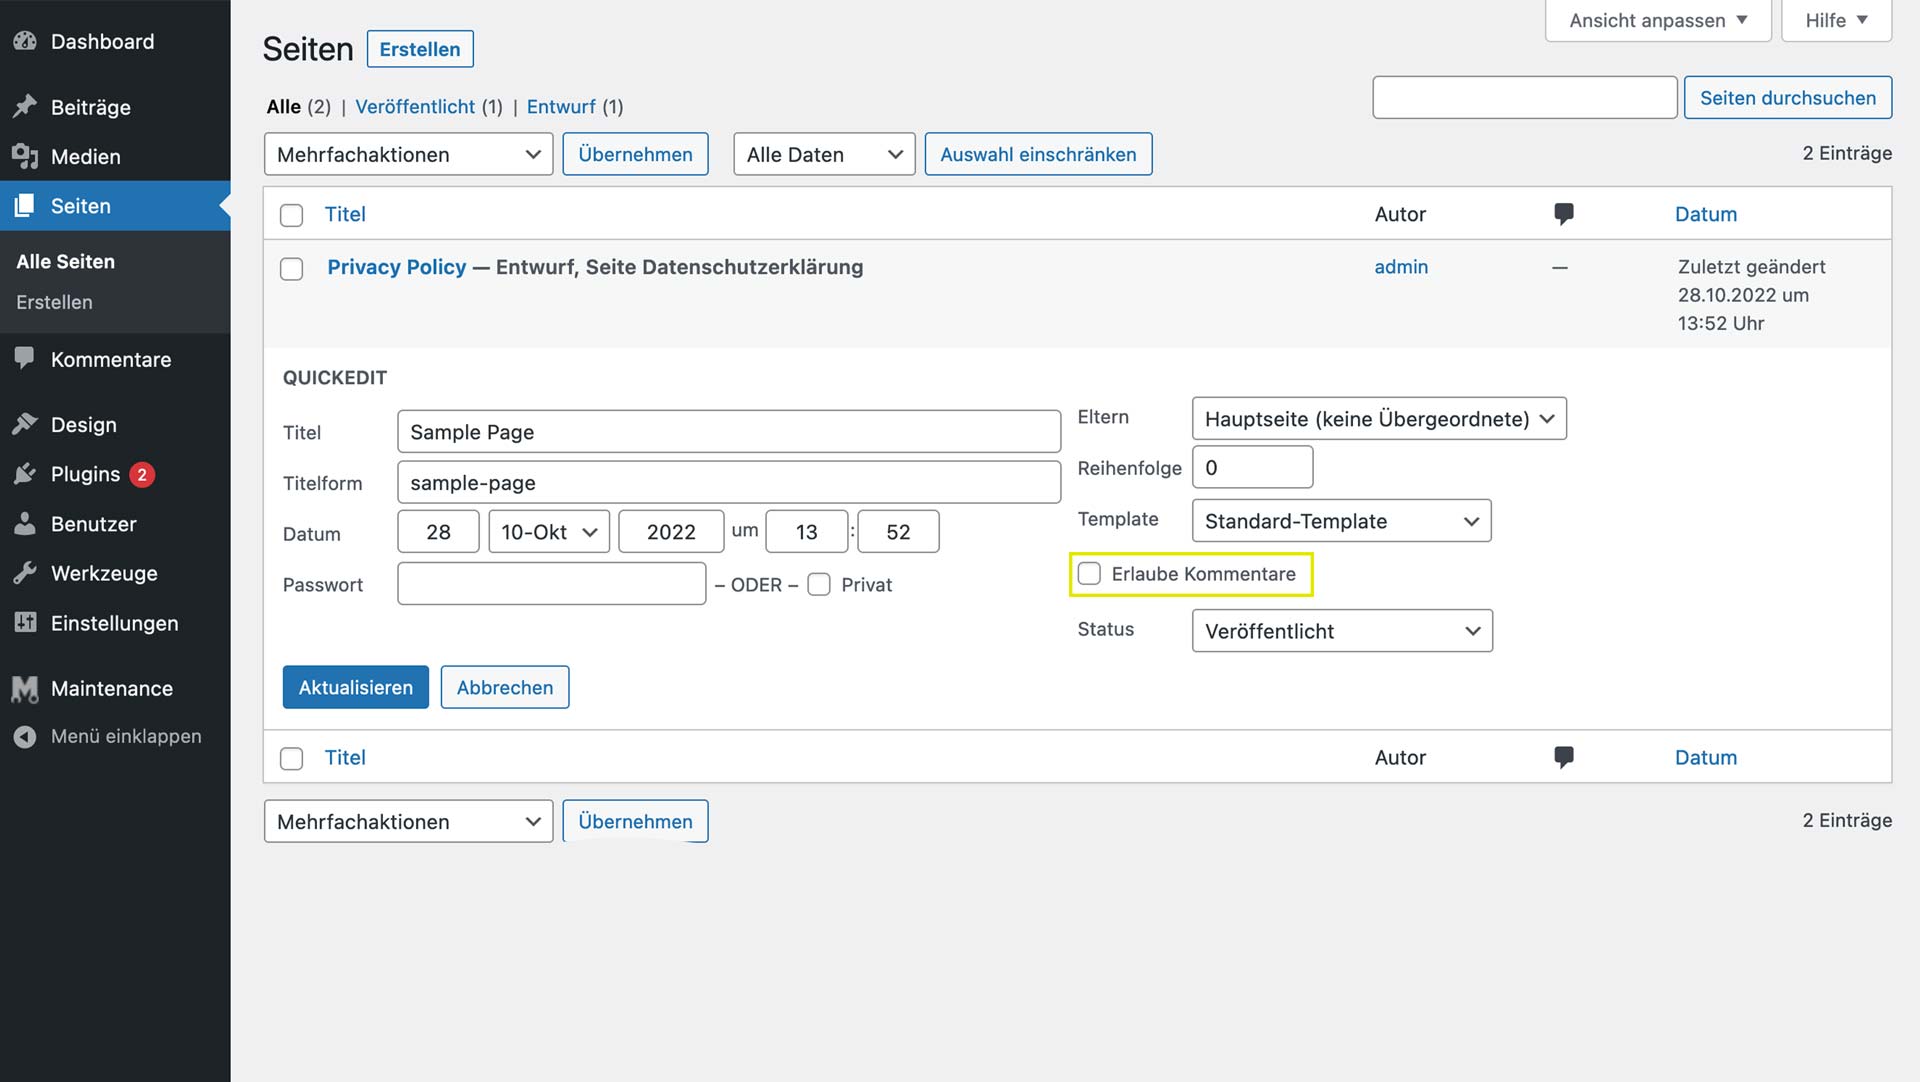Image resolution: width=1920 pixels, height=1082 pixels.
Task: Click the red Plugins update badge
Action: pos(142,474)
